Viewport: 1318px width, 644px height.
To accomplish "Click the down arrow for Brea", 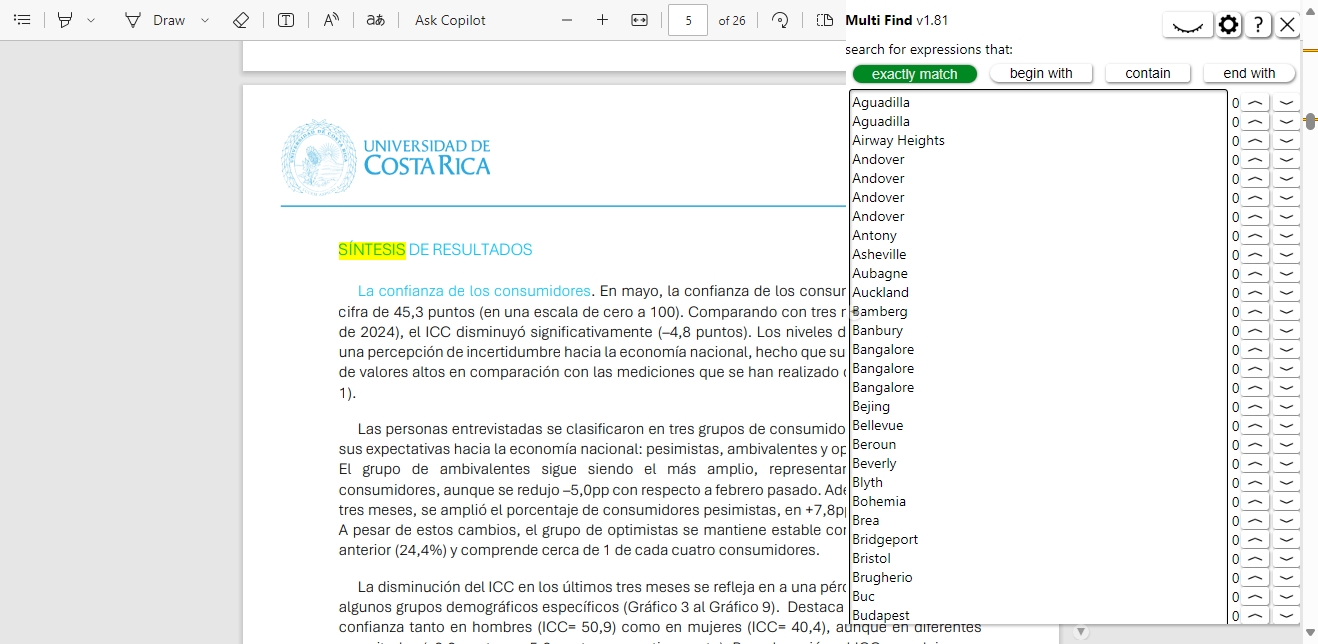I will (x=1286, y=521).
